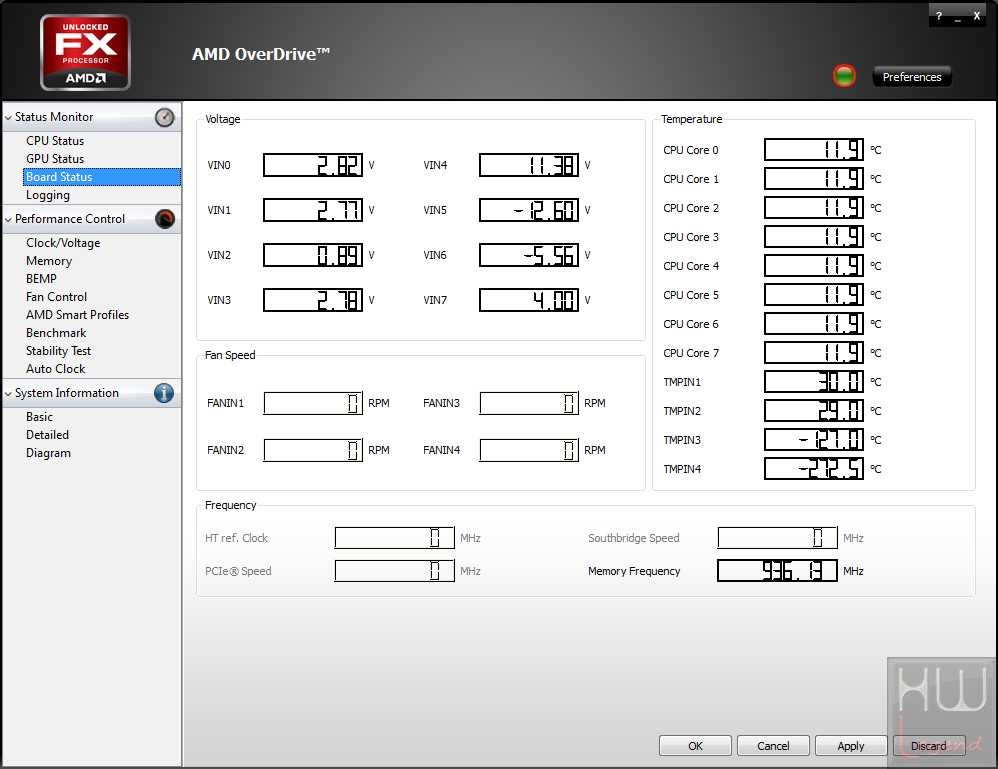
Task: Open the Benchmark page
Action: tap(56, 333)
